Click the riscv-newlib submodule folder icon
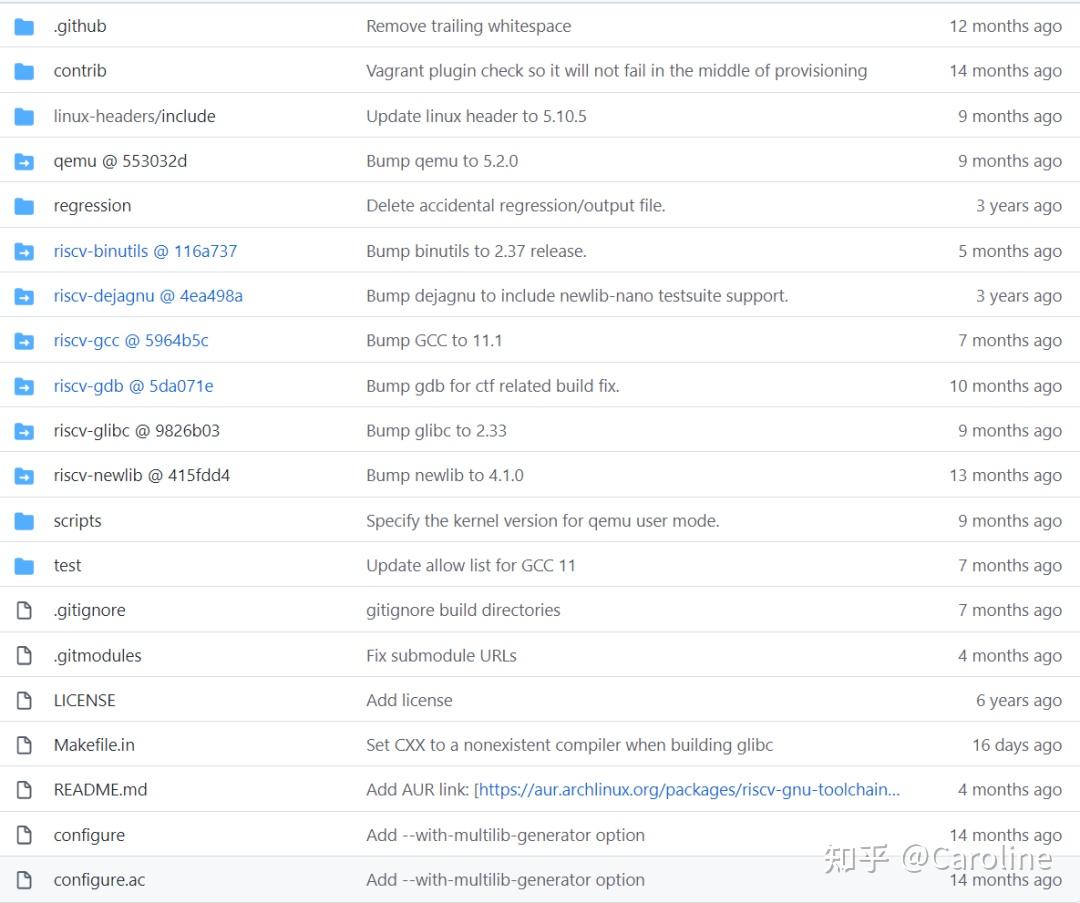Image resolution: width=1080 pixels, height=903 pixels. [x=24, y=476]
